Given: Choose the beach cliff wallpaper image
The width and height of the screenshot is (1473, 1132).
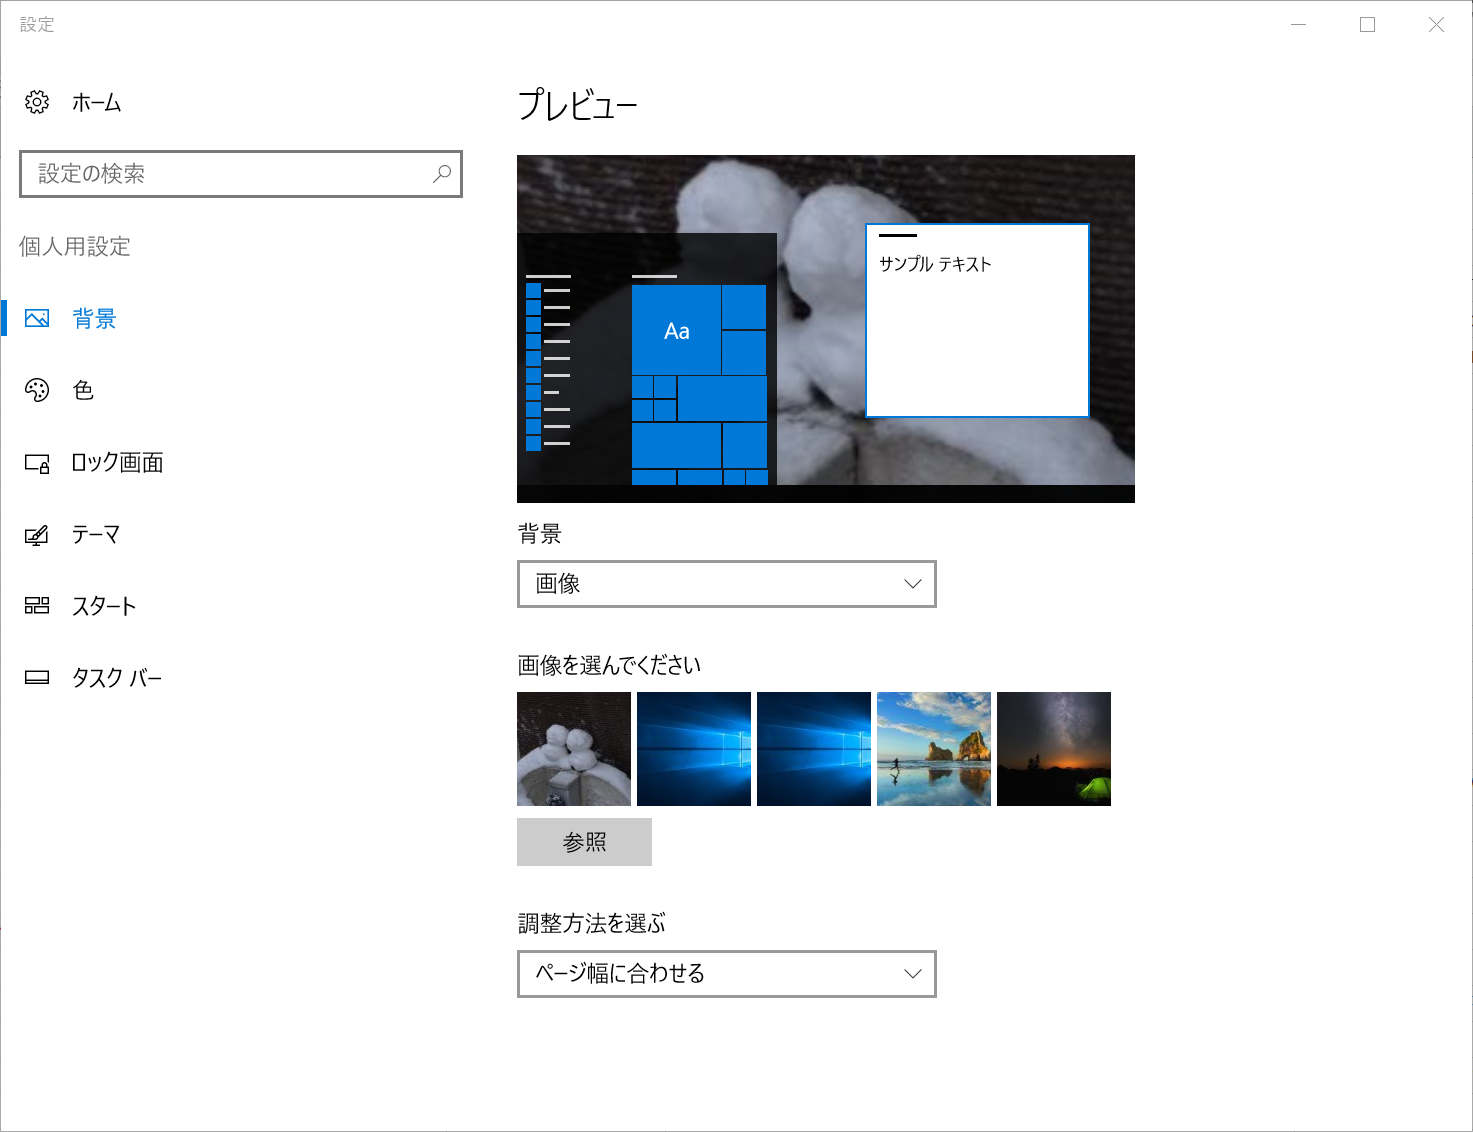Looking at the screenshot, I should 933,748.
